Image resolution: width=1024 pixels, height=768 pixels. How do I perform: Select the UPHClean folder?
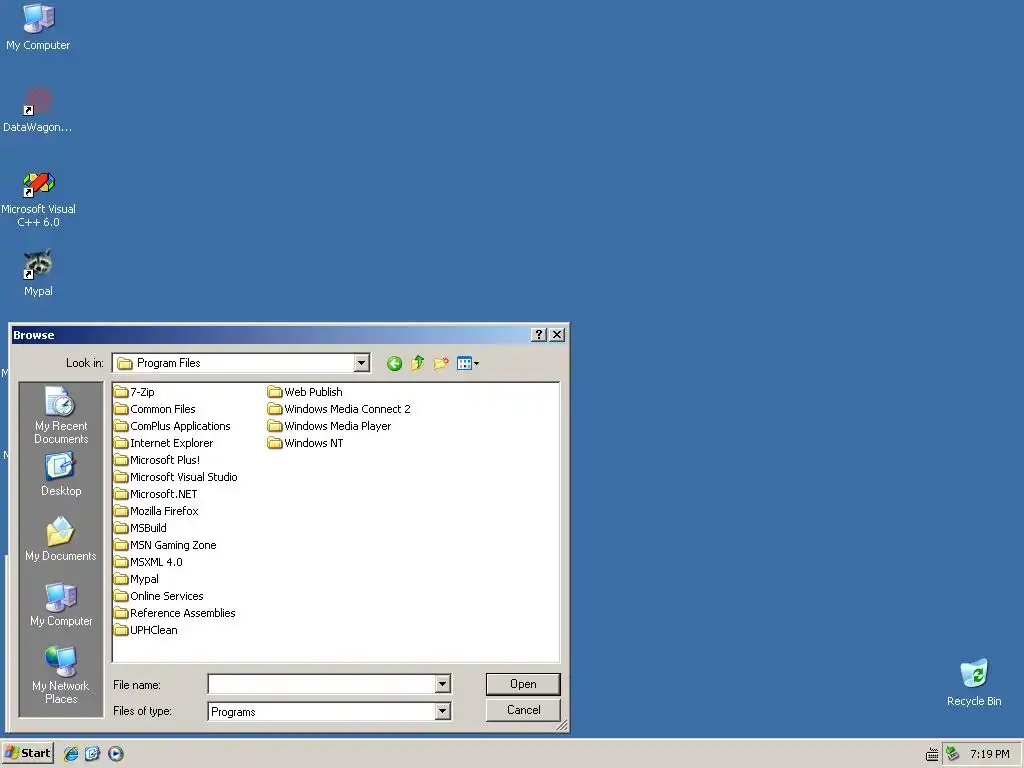click(x=146, y=630)
